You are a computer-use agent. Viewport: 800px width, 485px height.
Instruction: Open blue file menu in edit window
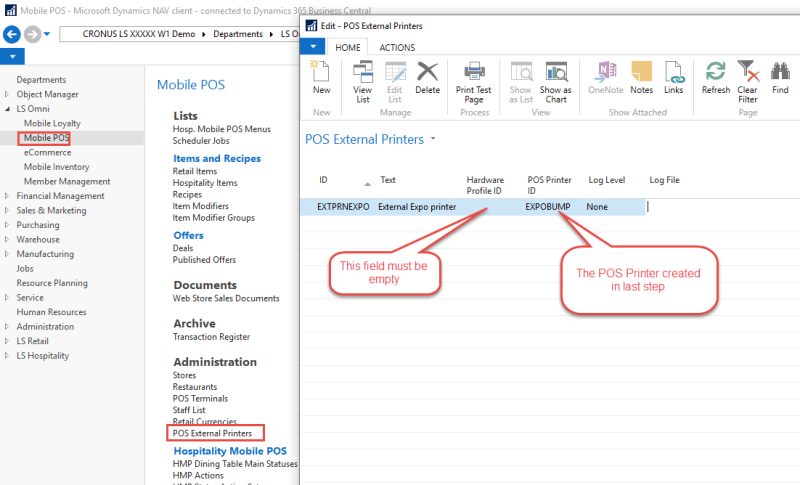tap(313, 46)
